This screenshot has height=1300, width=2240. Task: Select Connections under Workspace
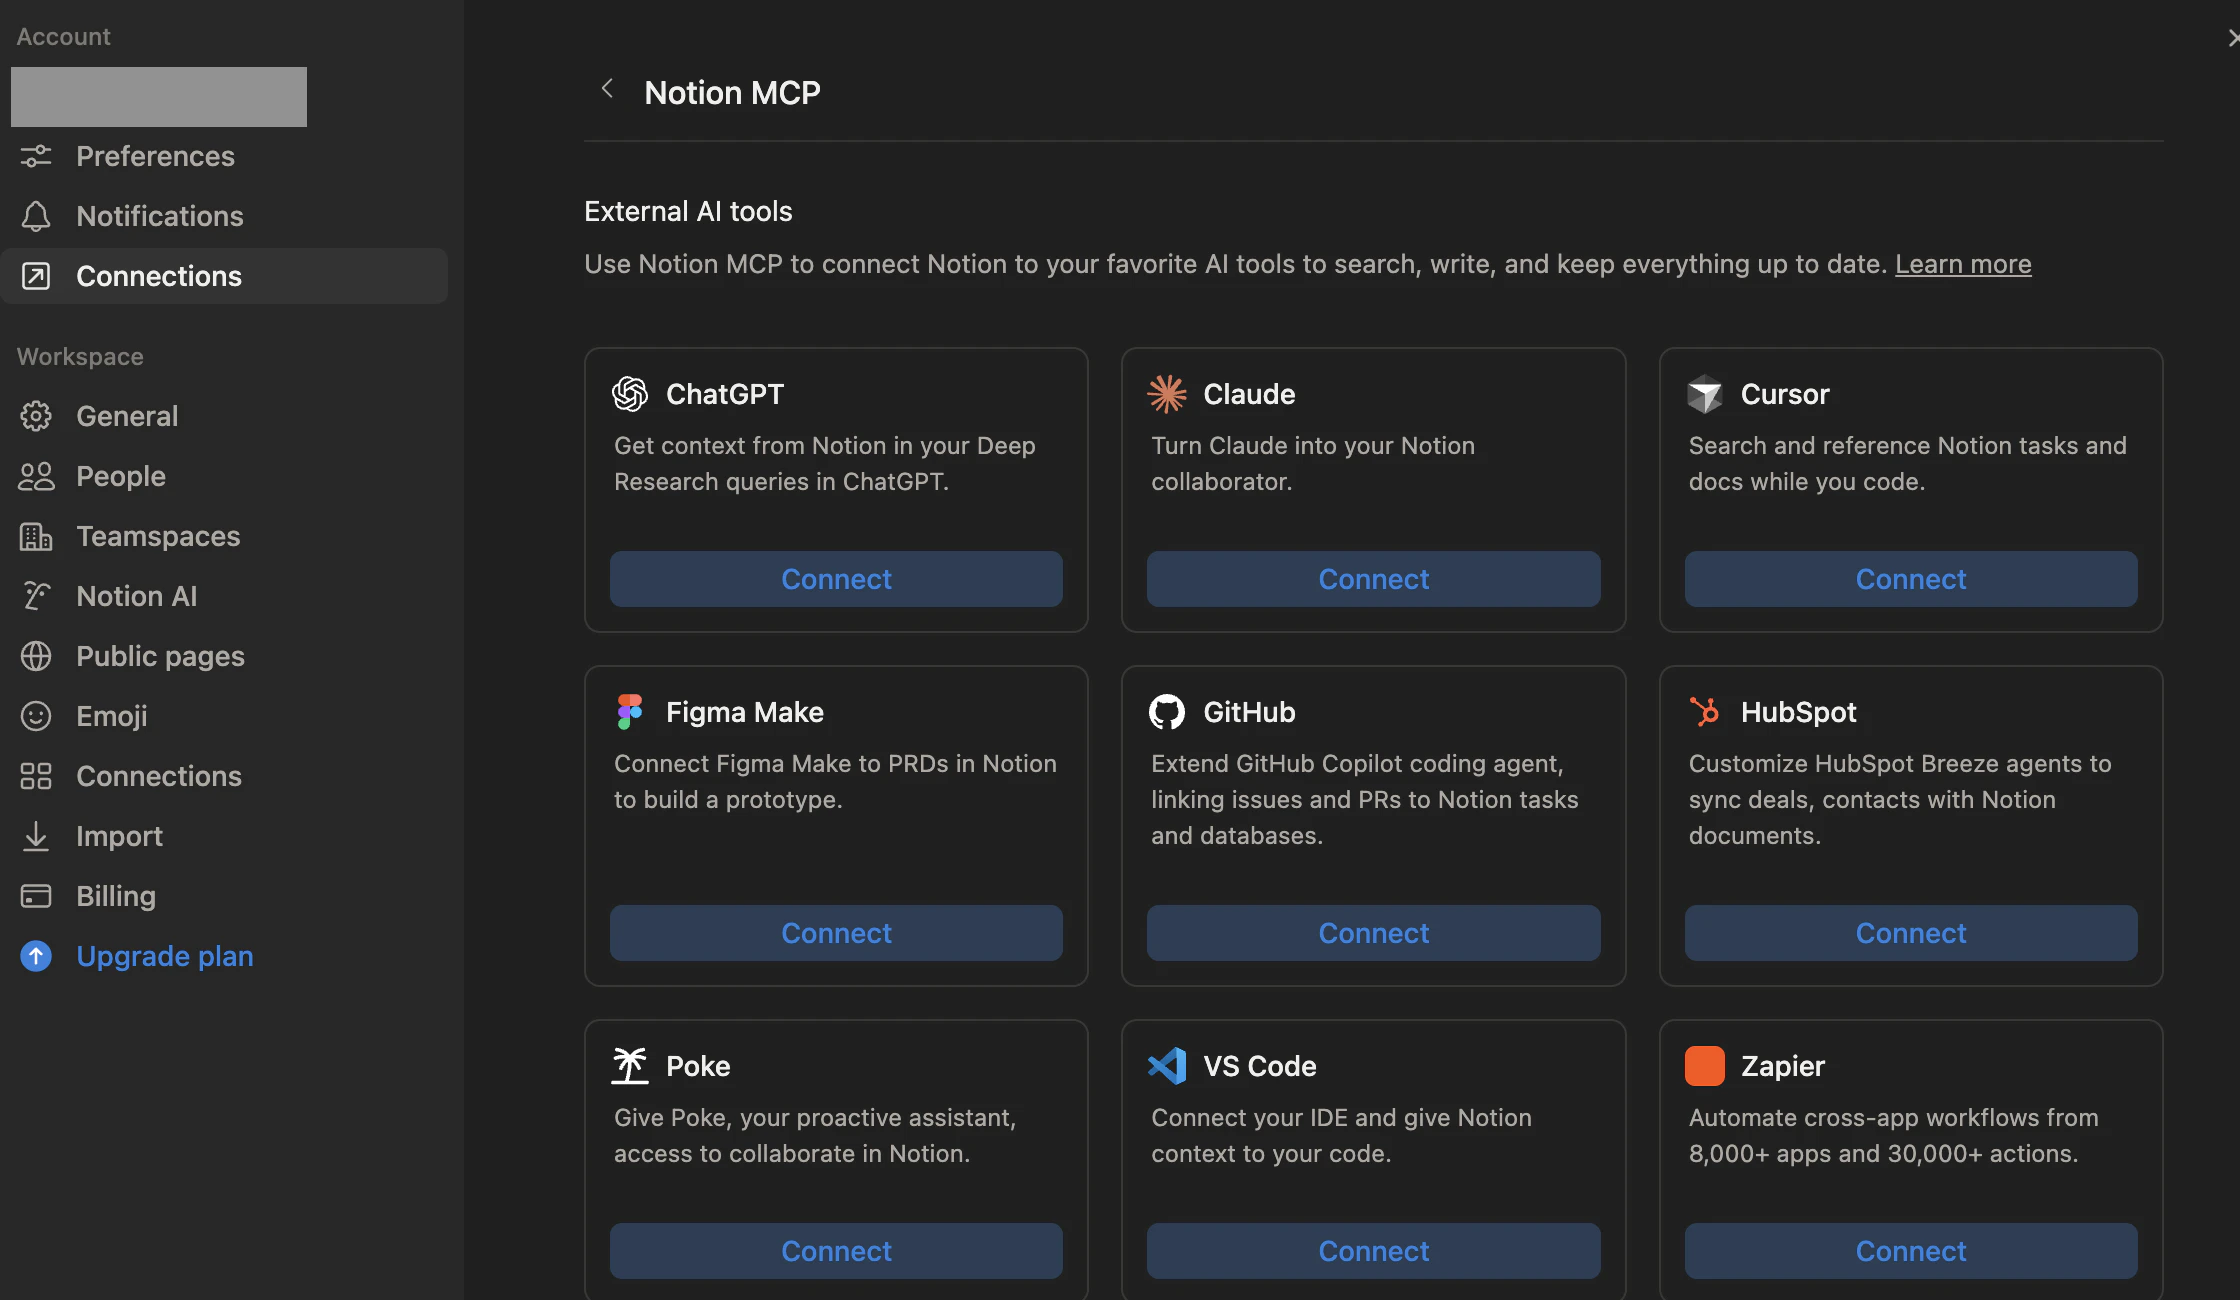pyautogui.click(x=224, y=776)
